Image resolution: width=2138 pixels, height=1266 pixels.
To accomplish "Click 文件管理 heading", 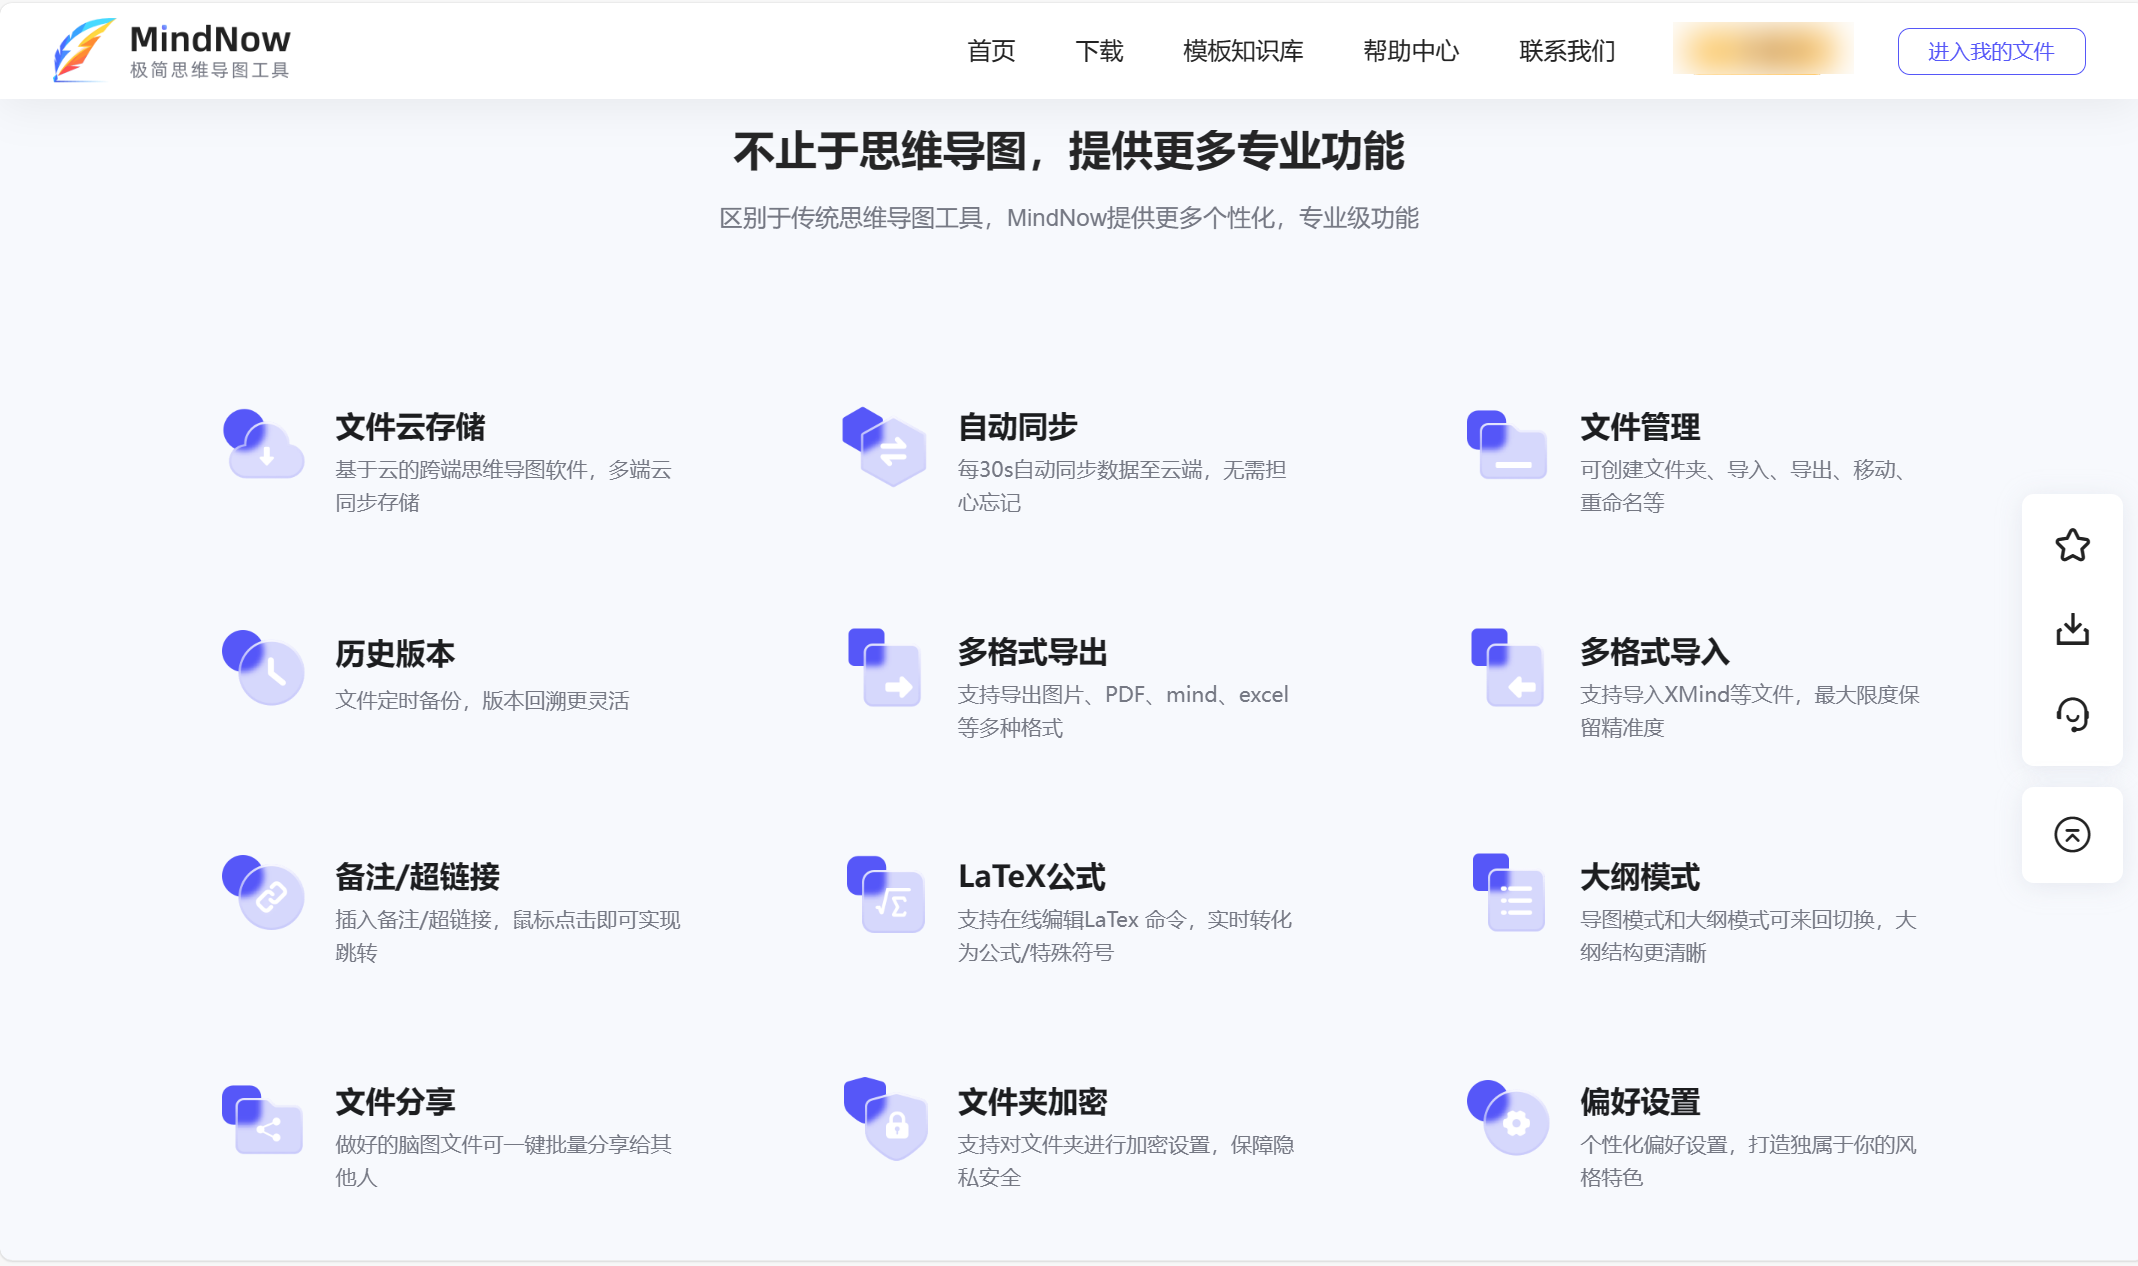I will point(1640,427).
